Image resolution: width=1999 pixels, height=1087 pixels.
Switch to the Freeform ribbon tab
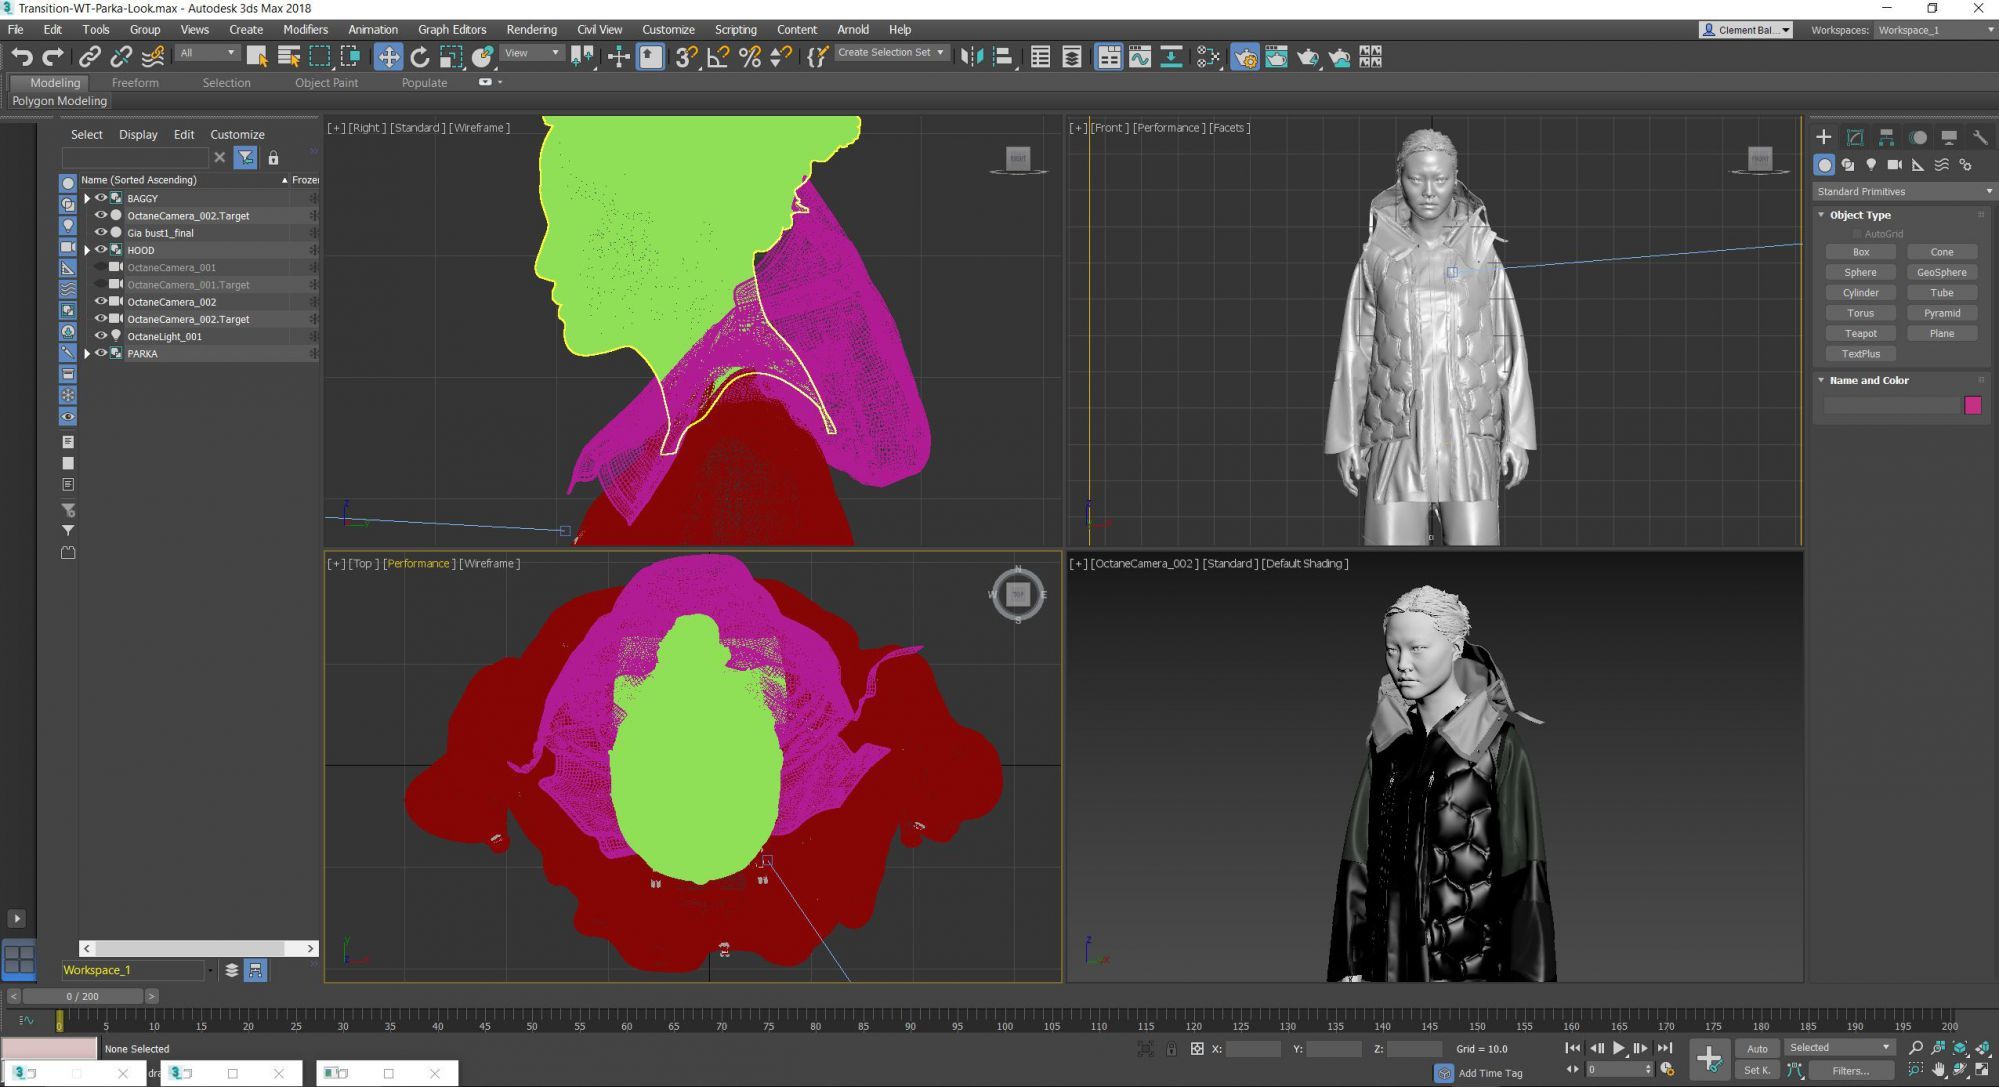135,83
